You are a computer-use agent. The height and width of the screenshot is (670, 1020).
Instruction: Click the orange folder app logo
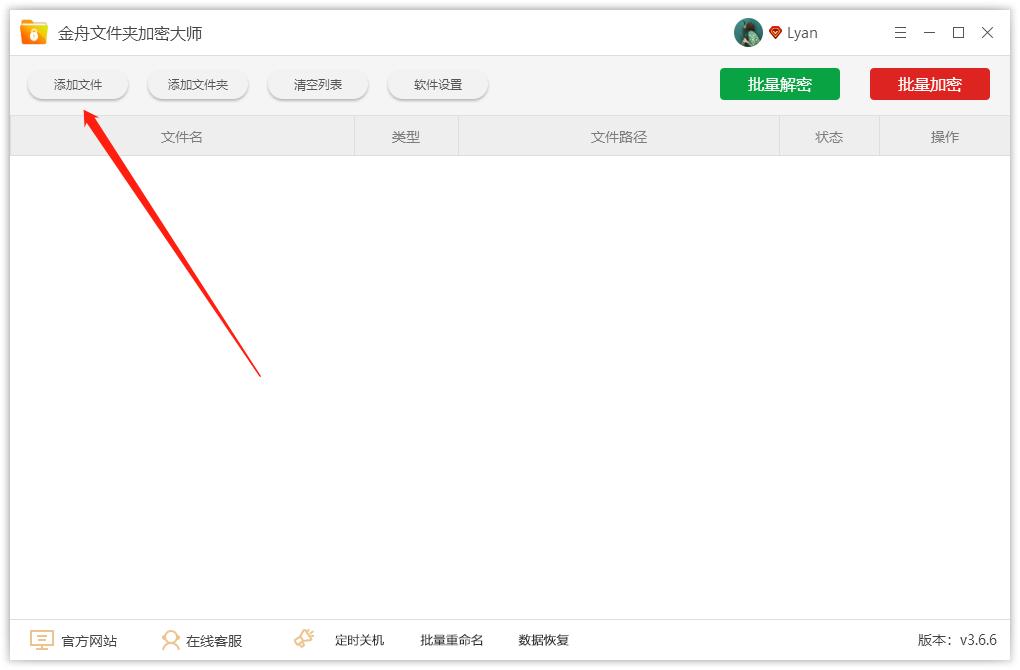(32, 32)
